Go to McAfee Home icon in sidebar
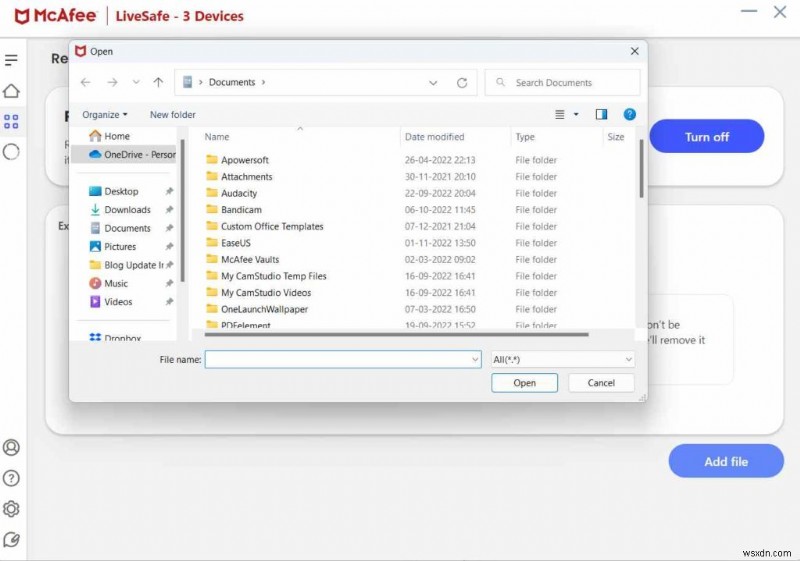Viewport: 800px width, 561px height. [x=11, y=91]
